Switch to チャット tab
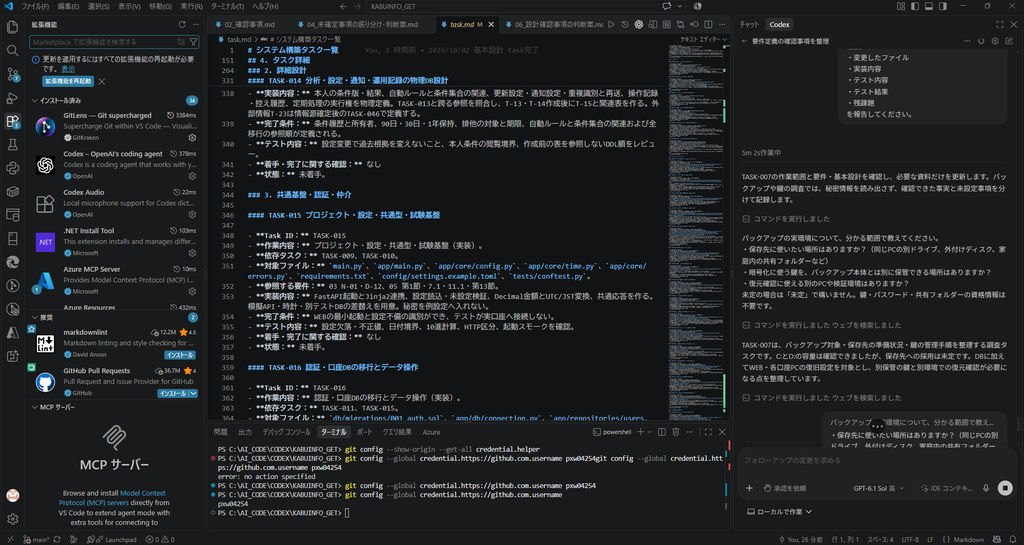The height and width of the screenshot is (545, 1024). coord(749,25)
